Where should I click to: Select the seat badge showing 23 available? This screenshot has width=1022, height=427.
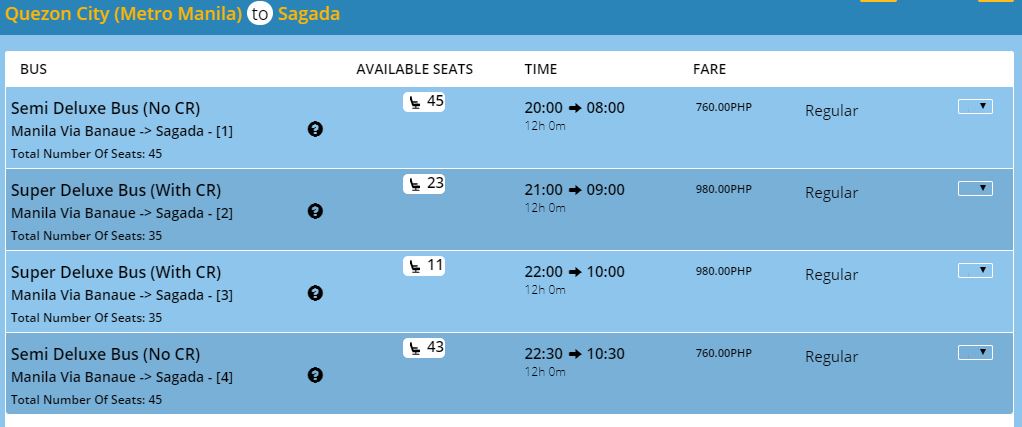pyautogui.click(x=424, y=184)
